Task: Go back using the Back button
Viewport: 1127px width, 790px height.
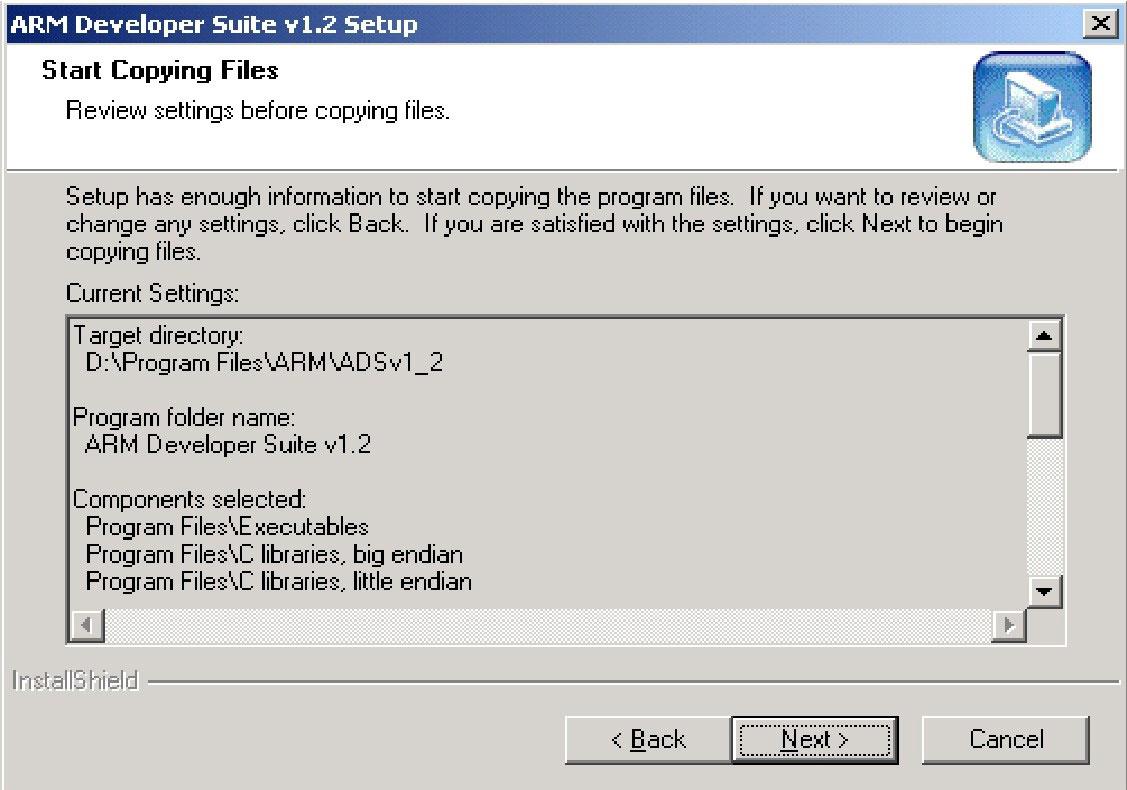Action: (x=648, y=740)
